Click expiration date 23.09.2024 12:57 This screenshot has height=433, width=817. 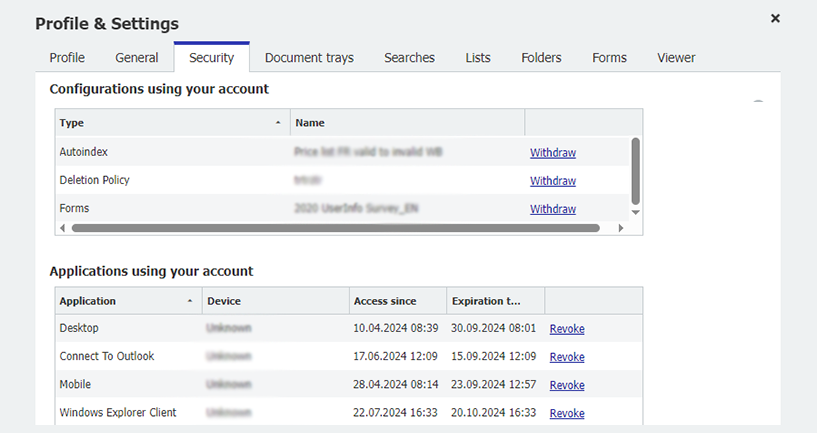(493, 385)
